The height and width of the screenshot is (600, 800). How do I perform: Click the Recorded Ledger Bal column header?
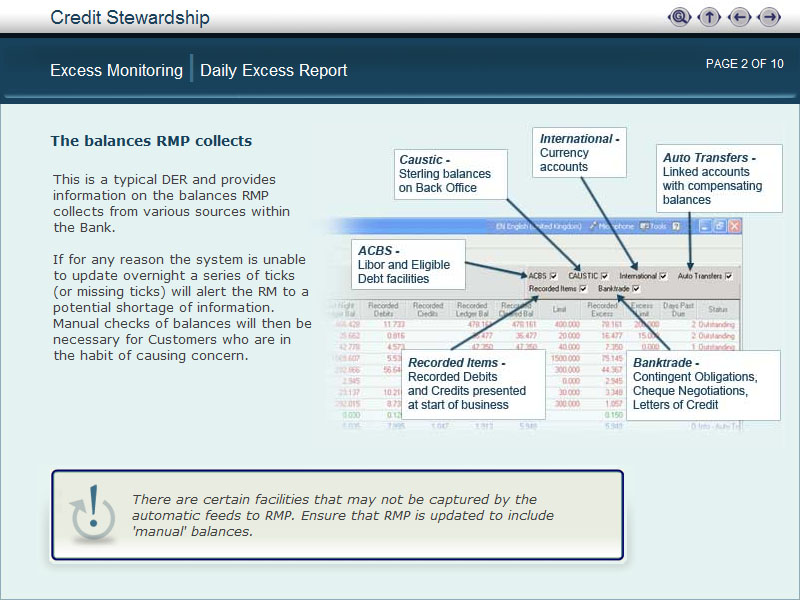point(472,309)
